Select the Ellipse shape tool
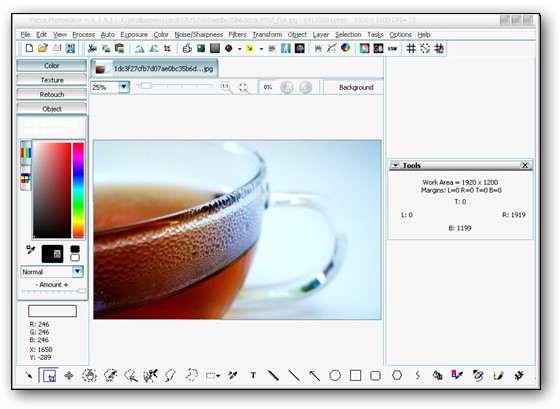This screenshot has height=409, width=560. coord(335,375)
